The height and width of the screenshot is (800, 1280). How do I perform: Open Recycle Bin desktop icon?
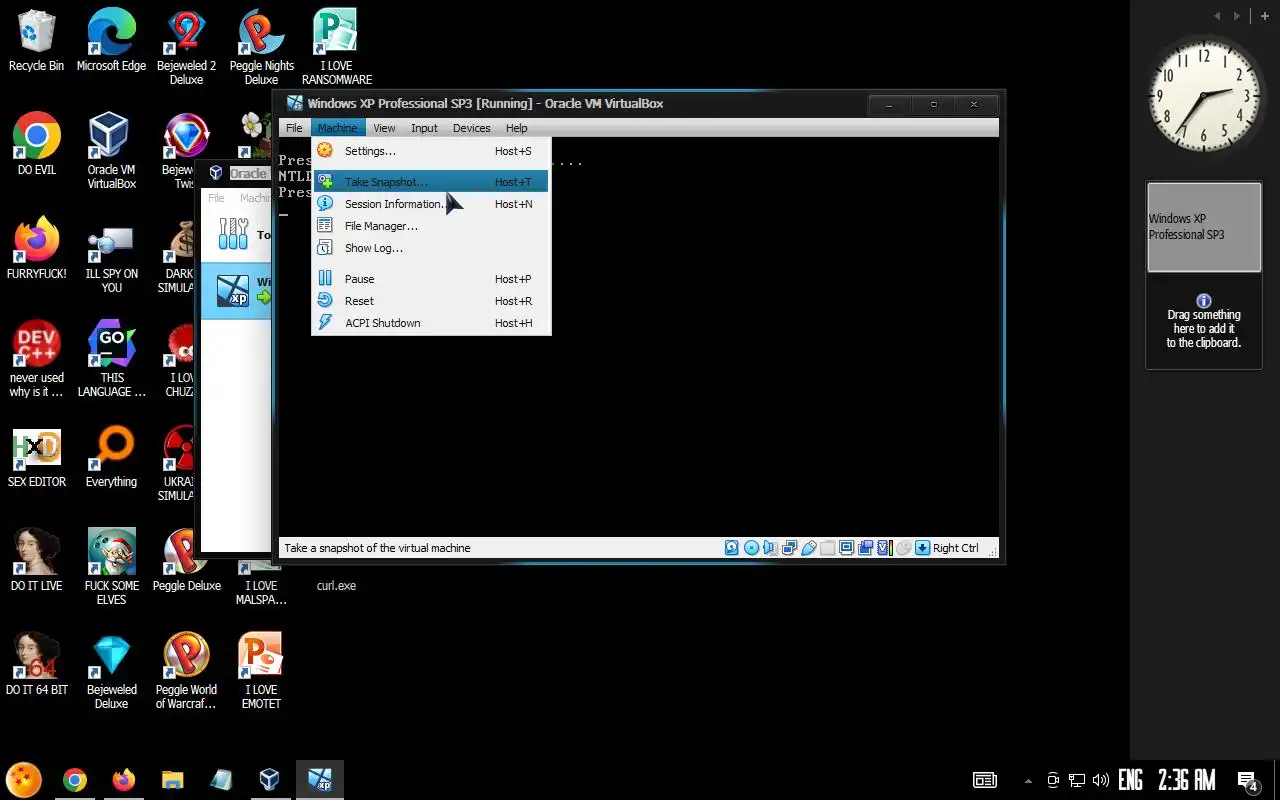36,42
